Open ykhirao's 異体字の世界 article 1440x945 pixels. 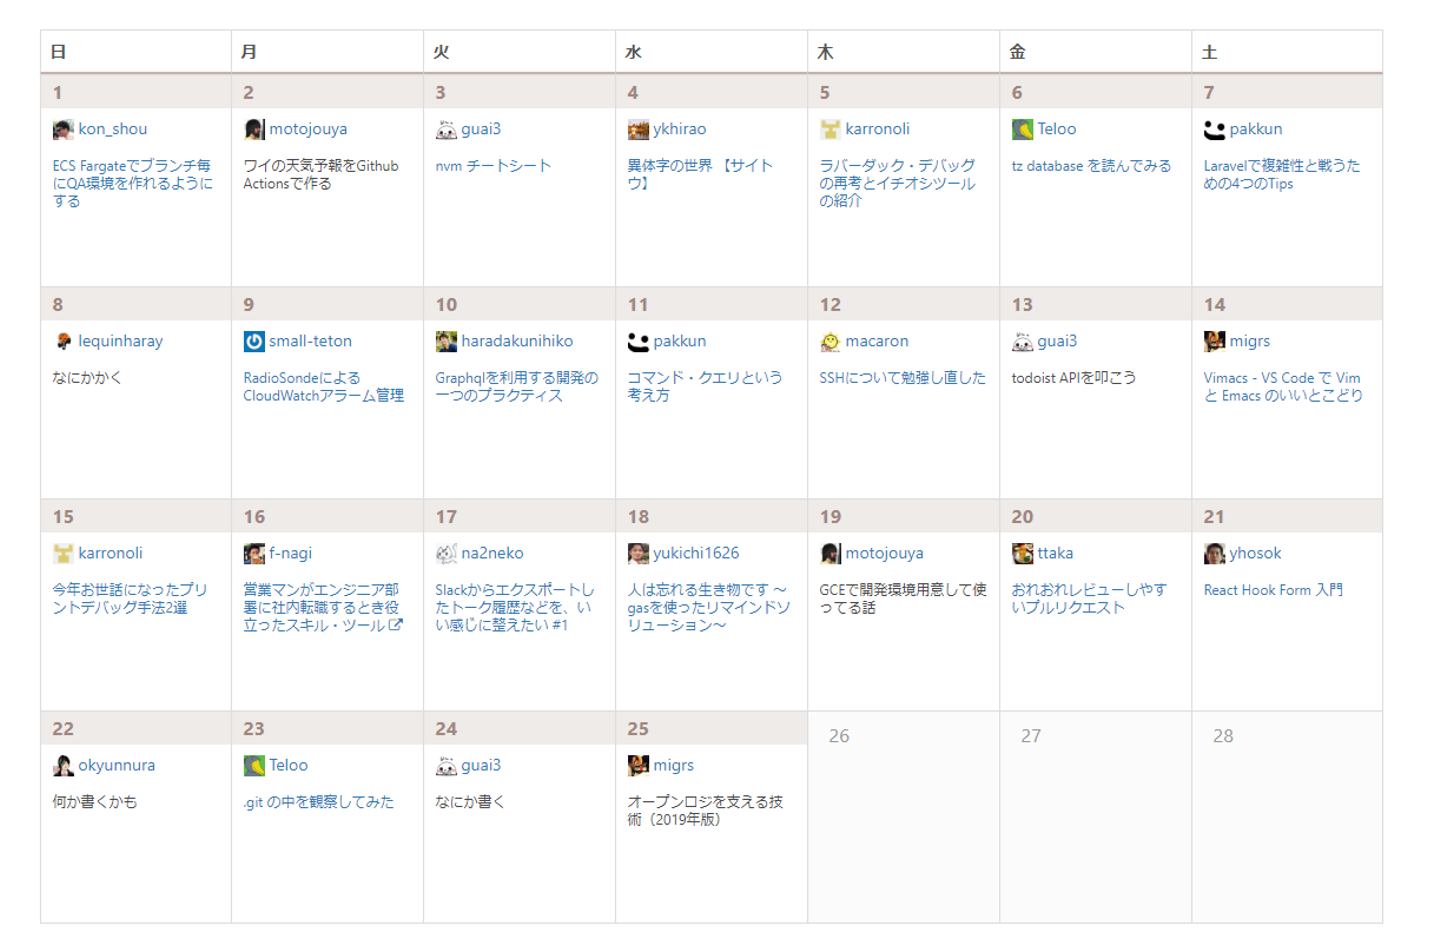(700, 174)
